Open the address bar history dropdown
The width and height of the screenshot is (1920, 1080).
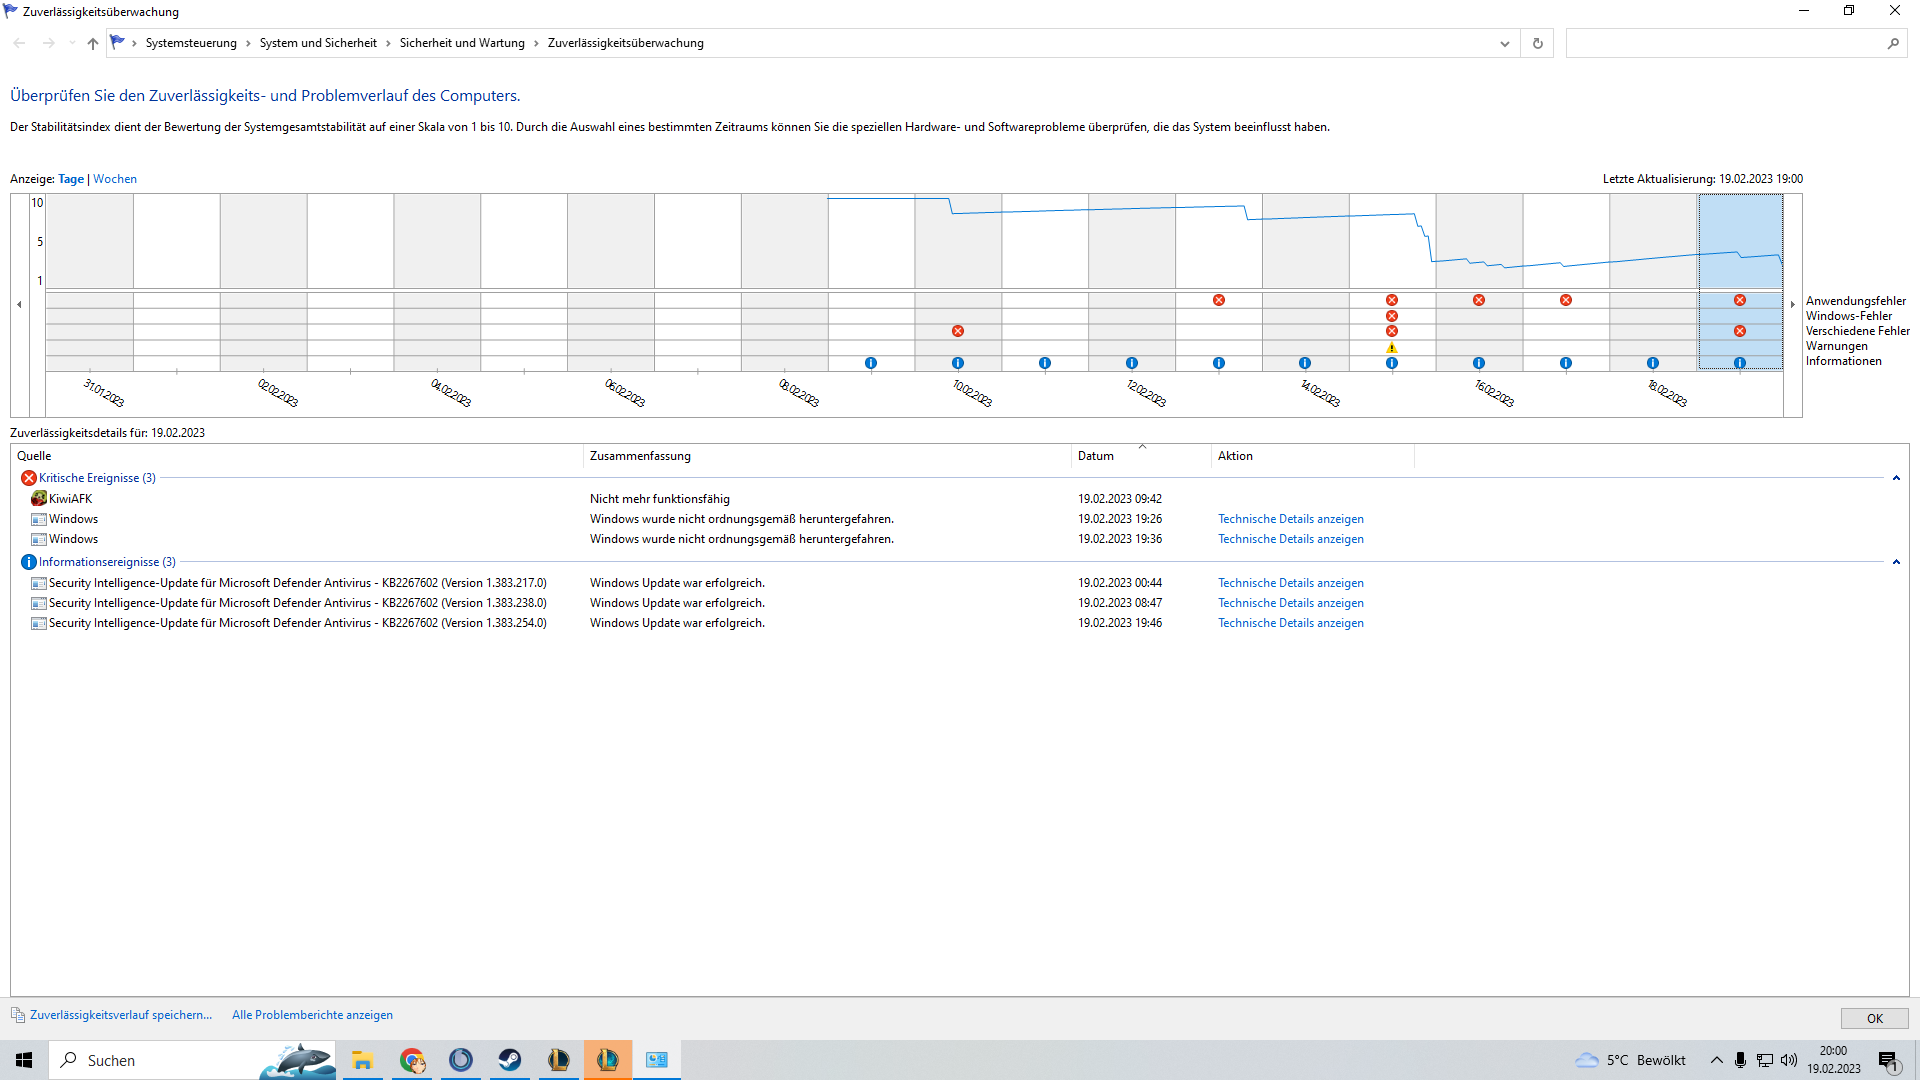click(1504, 43)
